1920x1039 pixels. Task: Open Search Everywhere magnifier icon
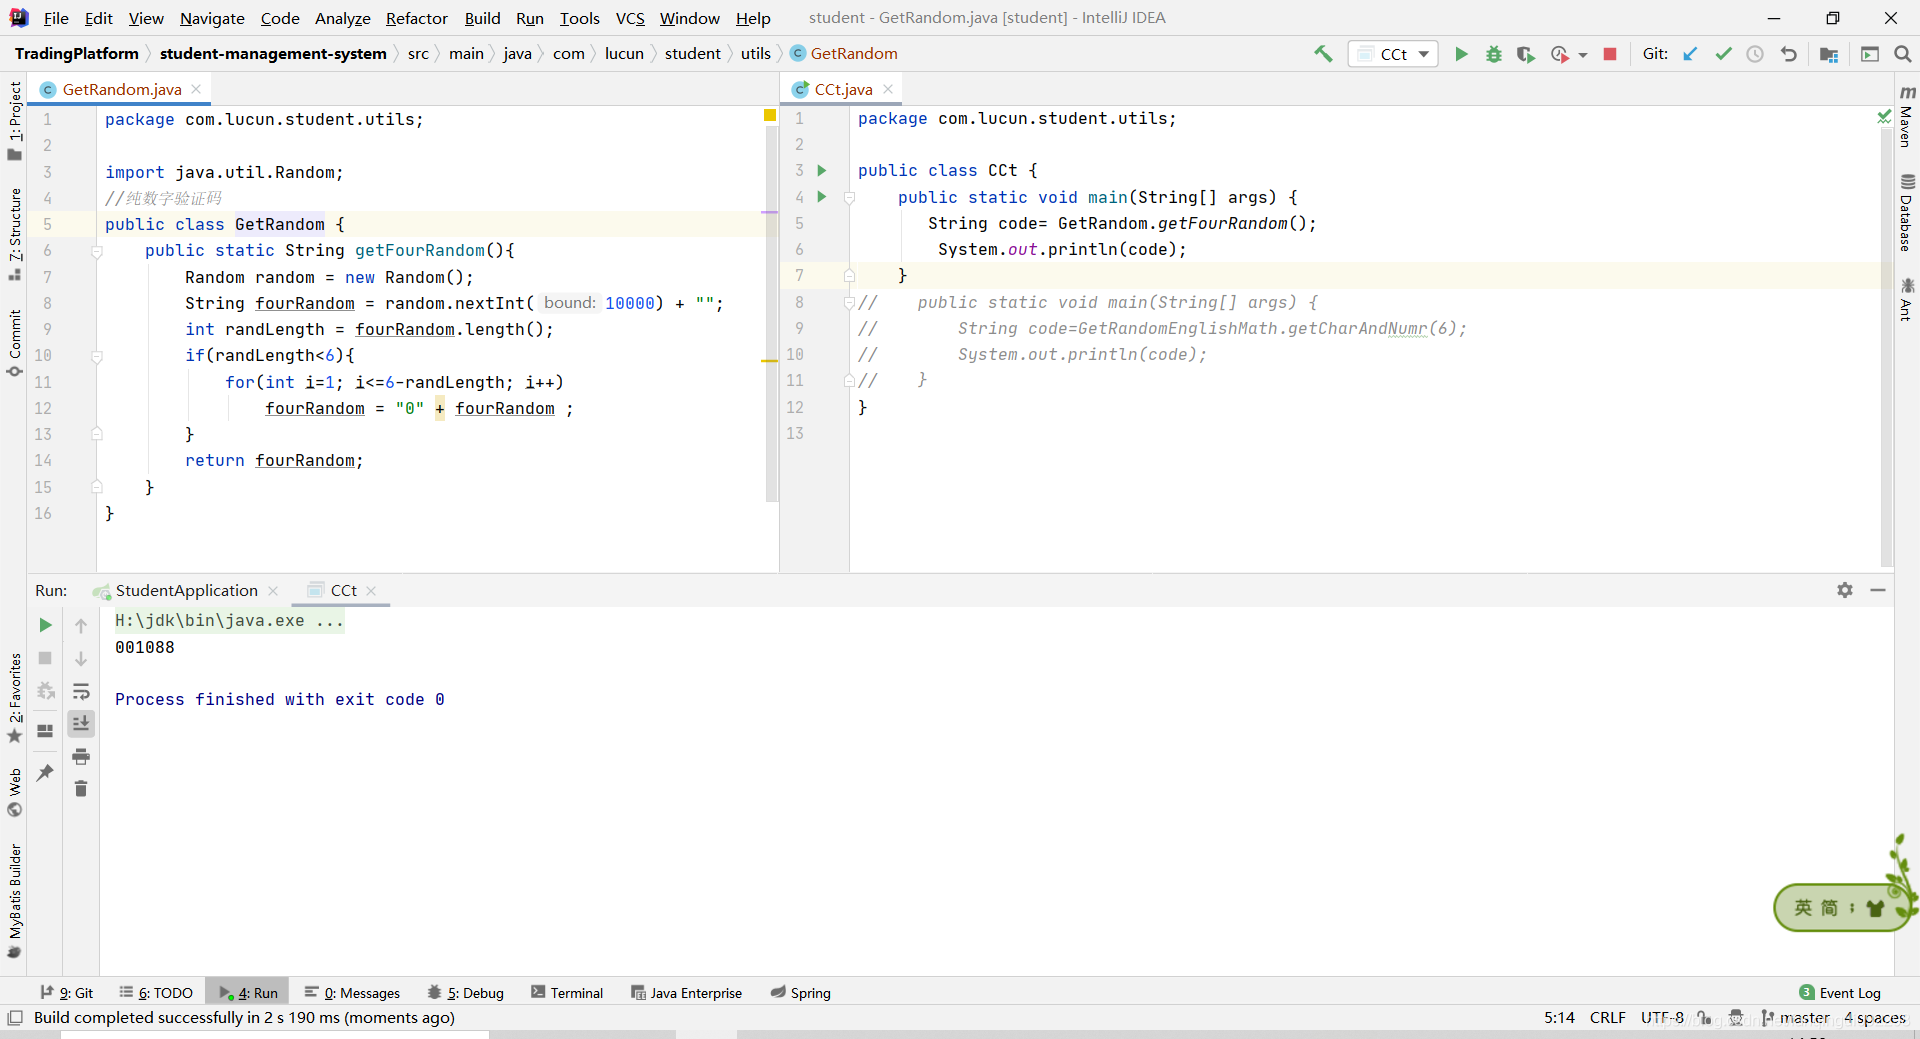(1902, 54)
